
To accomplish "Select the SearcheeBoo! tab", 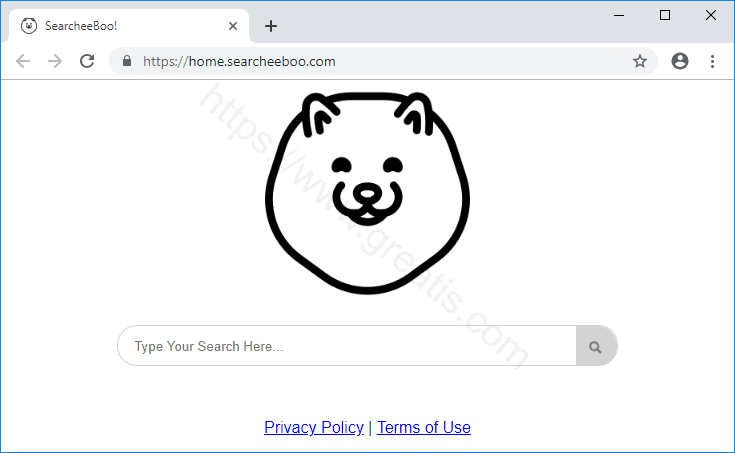I will click(x=128, y=26).
